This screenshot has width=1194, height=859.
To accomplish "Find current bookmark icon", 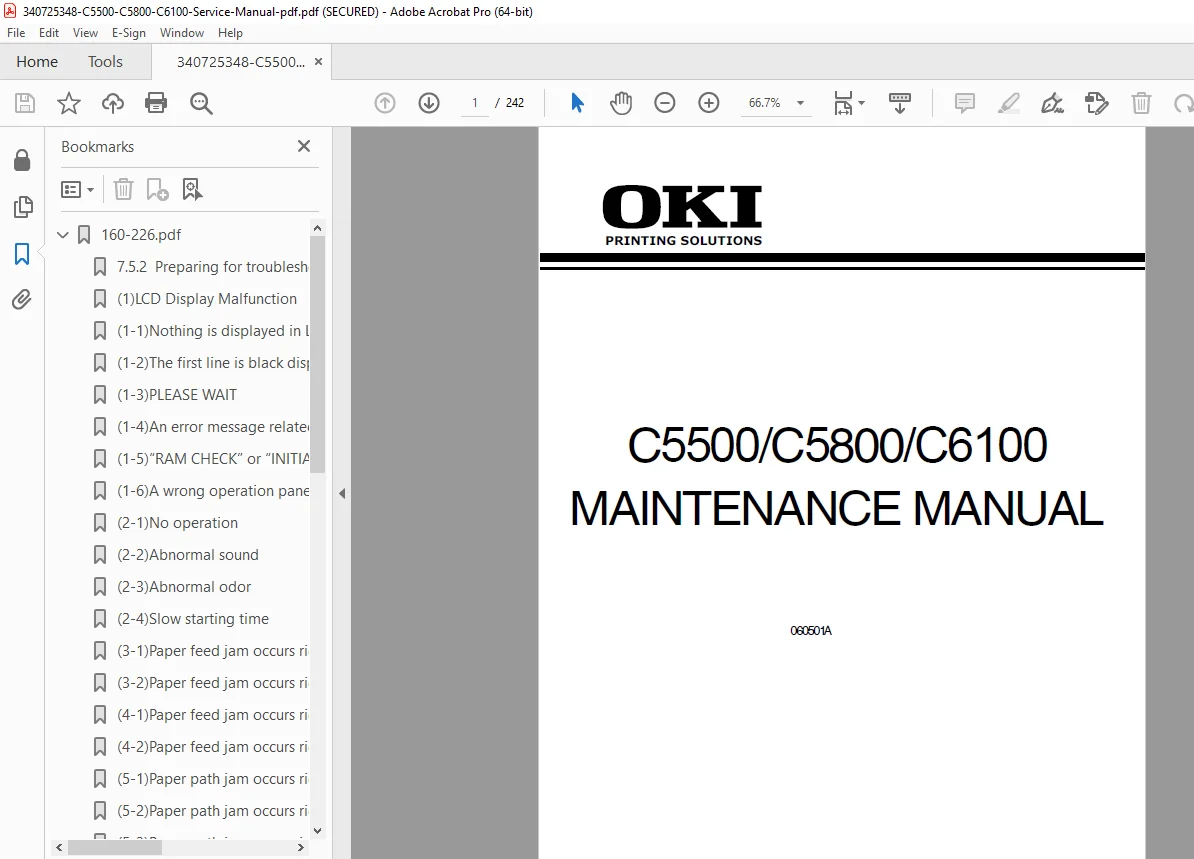I will [x=192, y=189].
